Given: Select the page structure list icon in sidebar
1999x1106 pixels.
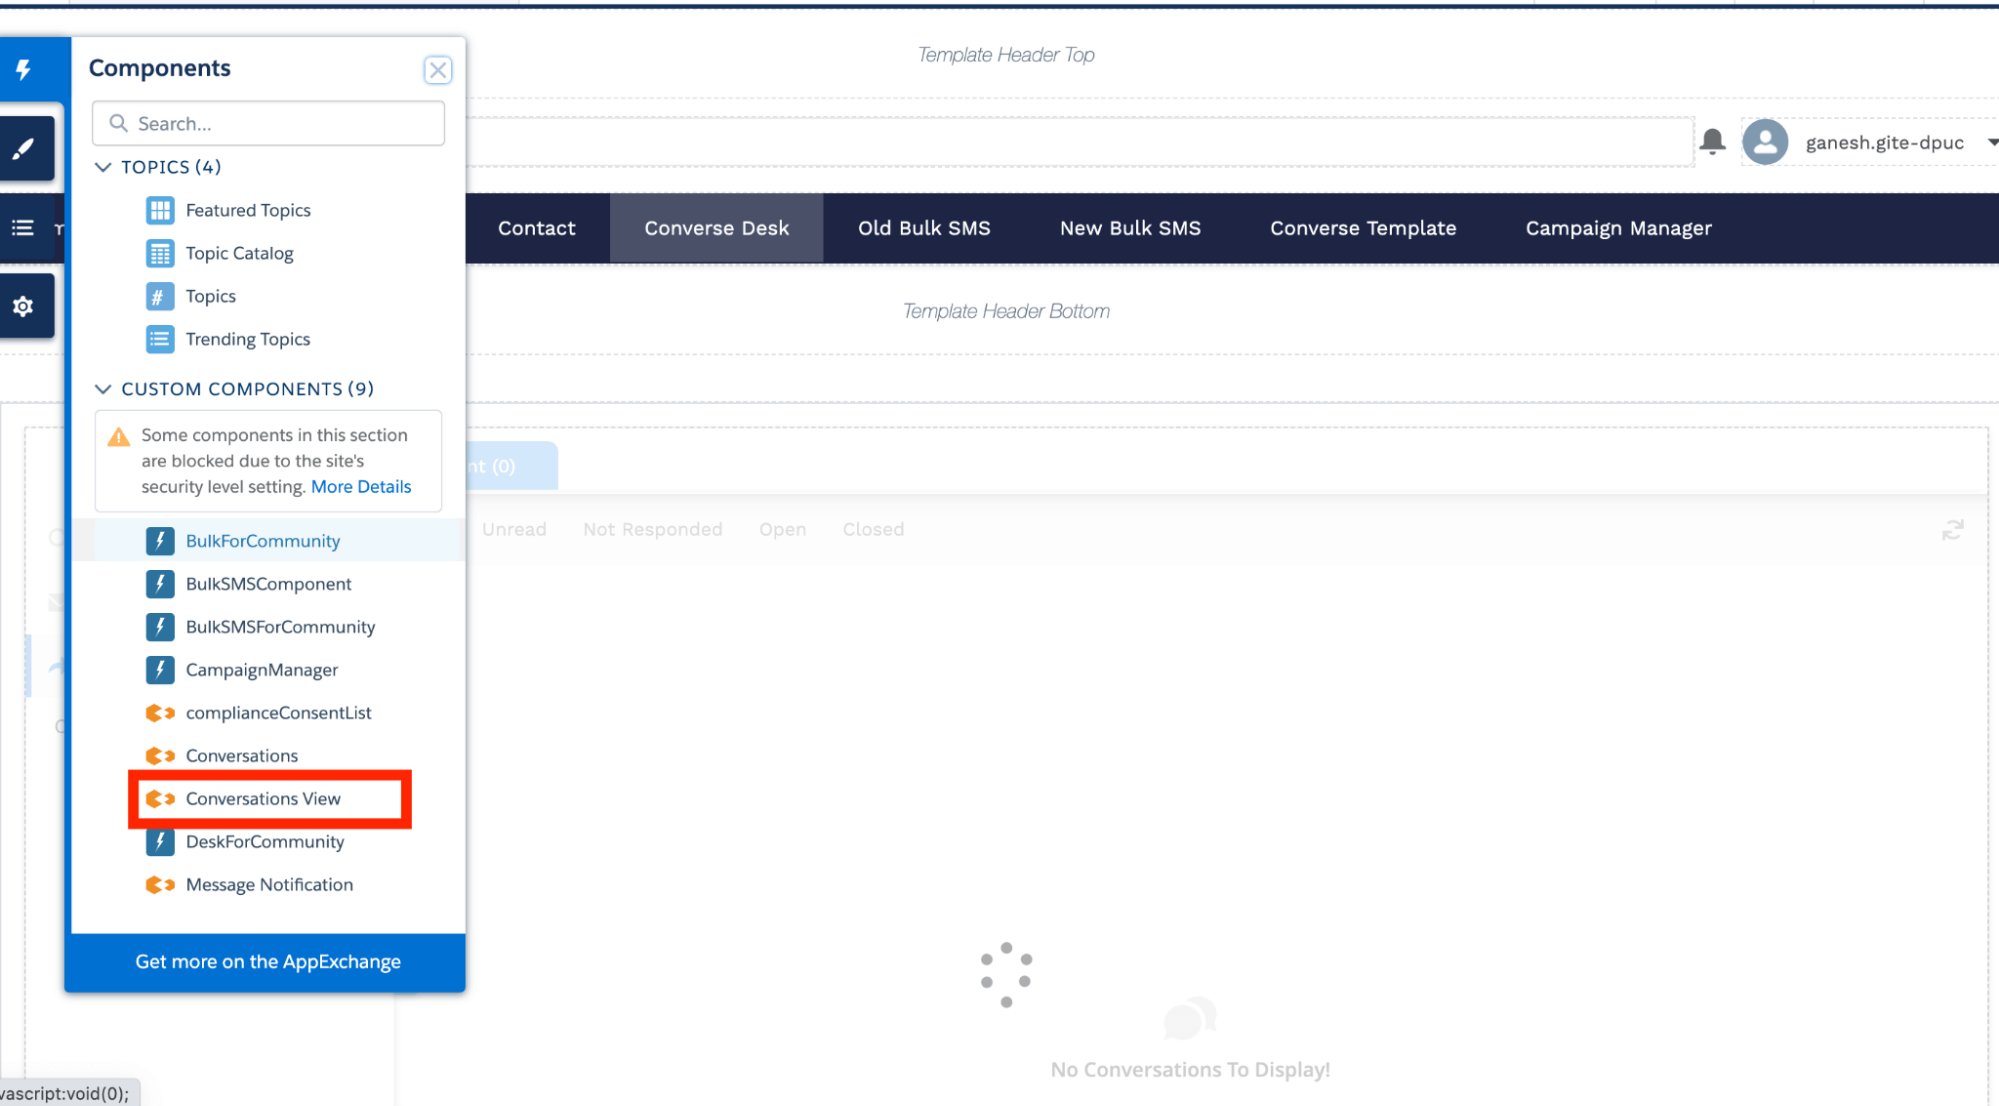Looking at the screenshot, I should (x=22, y=227).
